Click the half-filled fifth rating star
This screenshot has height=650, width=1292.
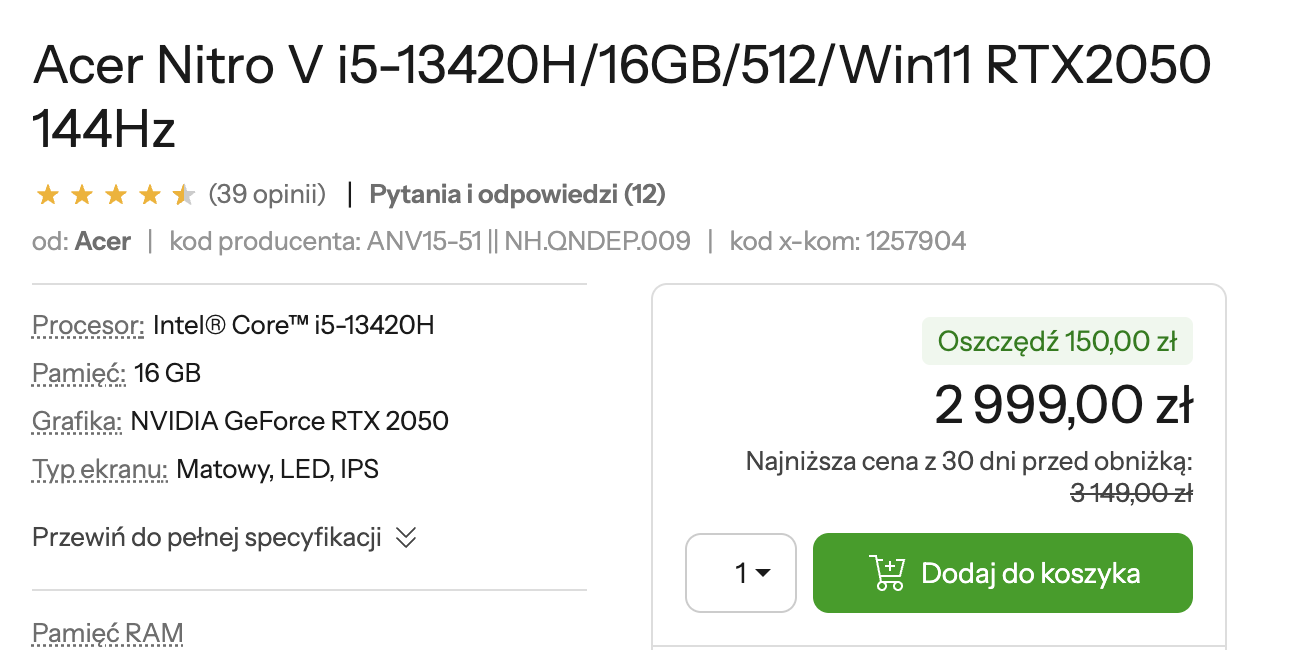click(183, 194)
